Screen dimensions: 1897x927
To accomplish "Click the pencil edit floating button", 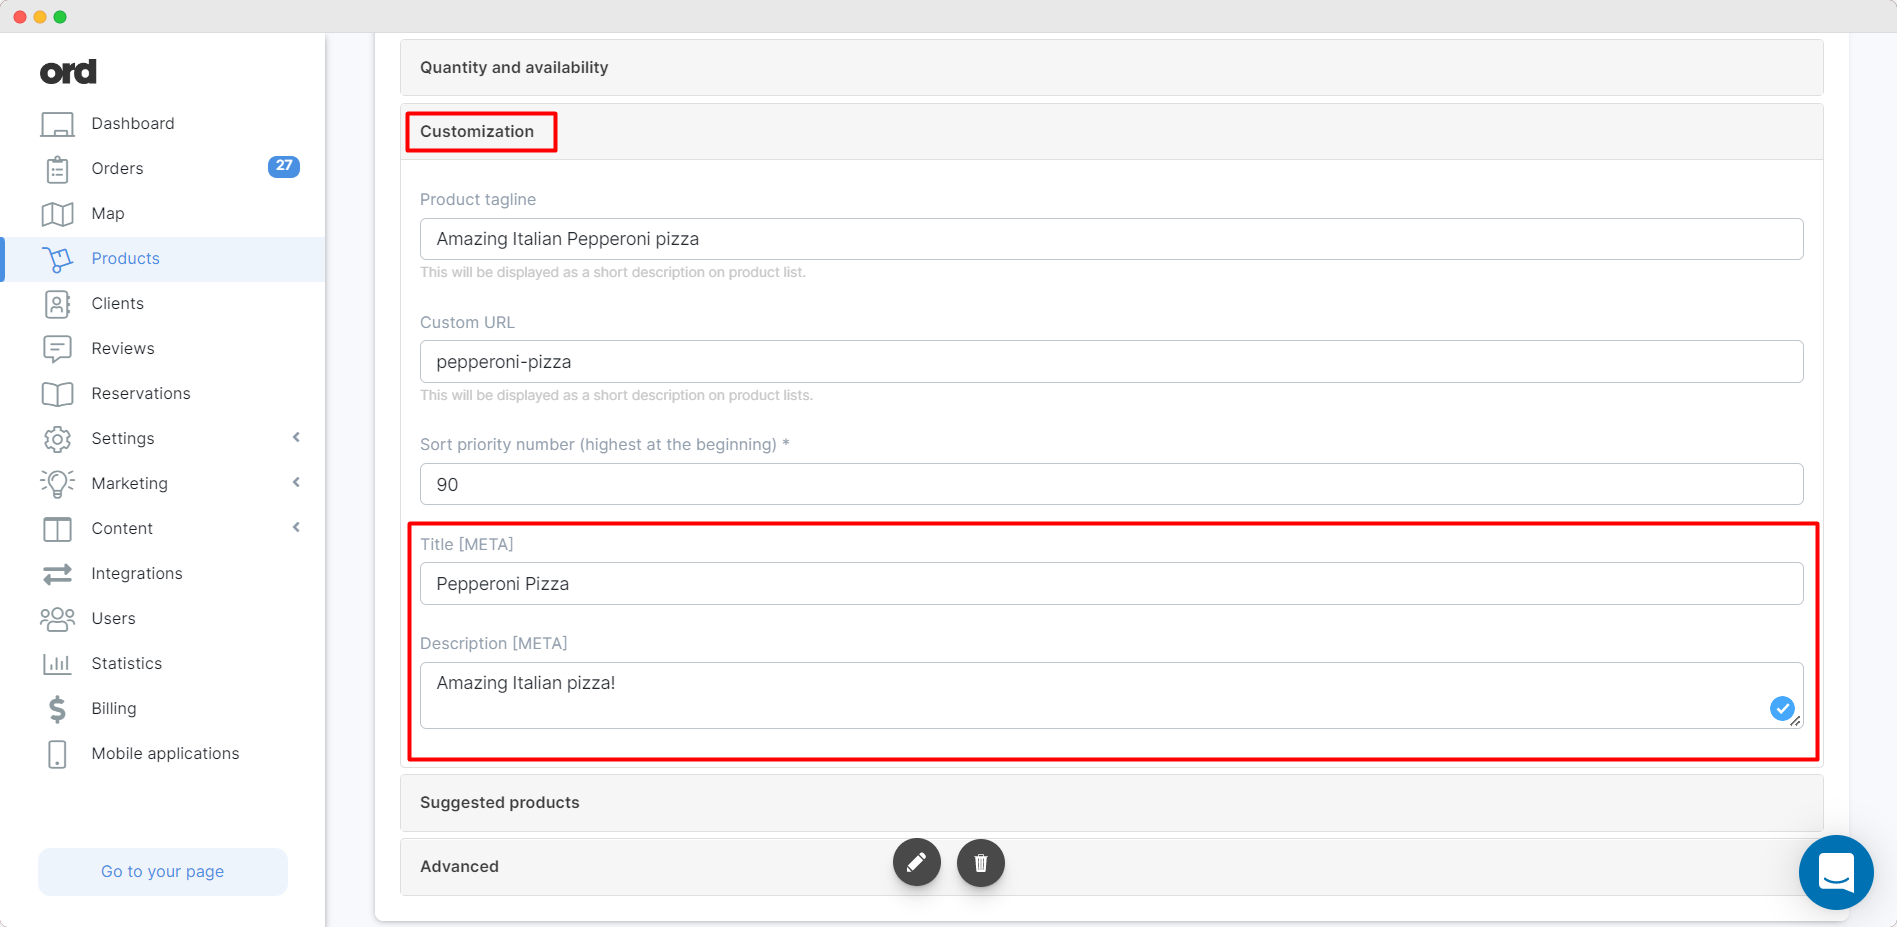I will (x=917, y=863).
